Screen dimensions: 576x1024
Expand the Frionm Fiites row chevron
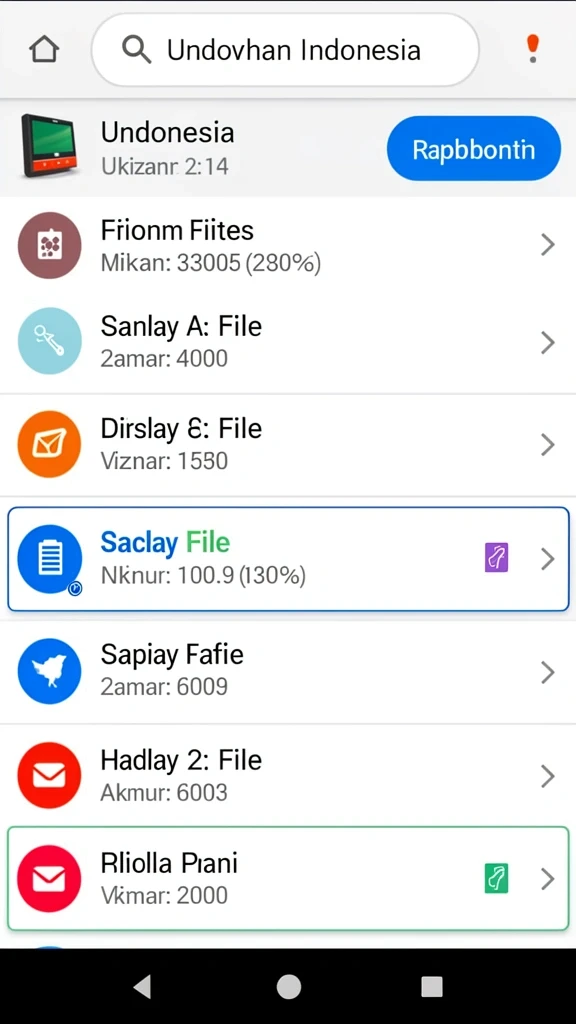click(x=548, y=246)
